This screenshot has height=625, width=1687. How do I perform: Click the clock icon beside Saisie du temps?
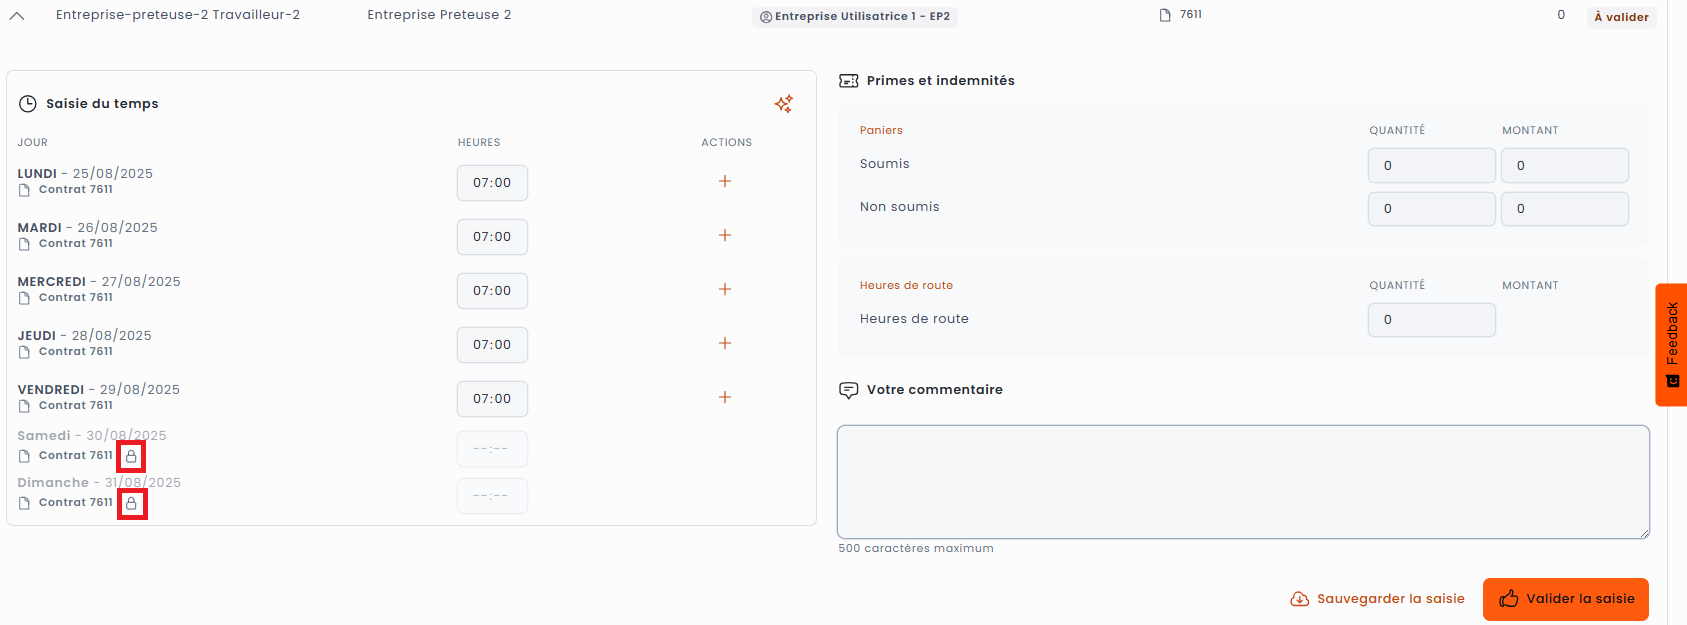pyautogui.click(x=28, y=104)
